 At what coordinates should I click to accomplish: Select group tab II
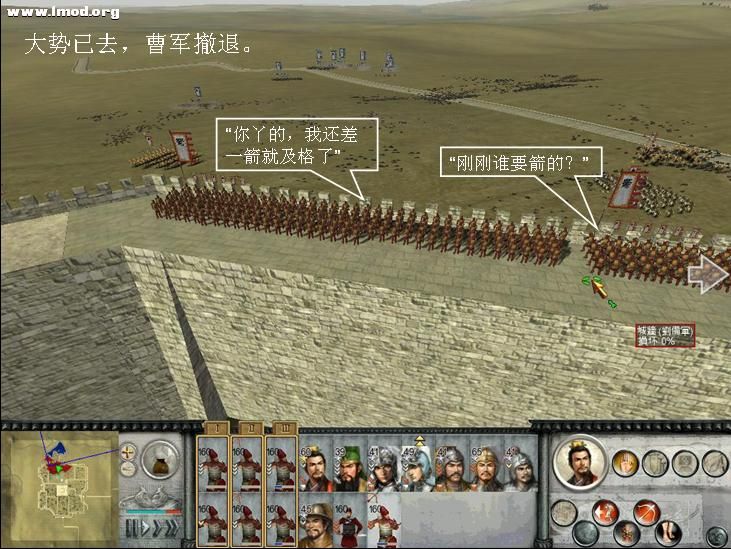[x=251, y=428]
